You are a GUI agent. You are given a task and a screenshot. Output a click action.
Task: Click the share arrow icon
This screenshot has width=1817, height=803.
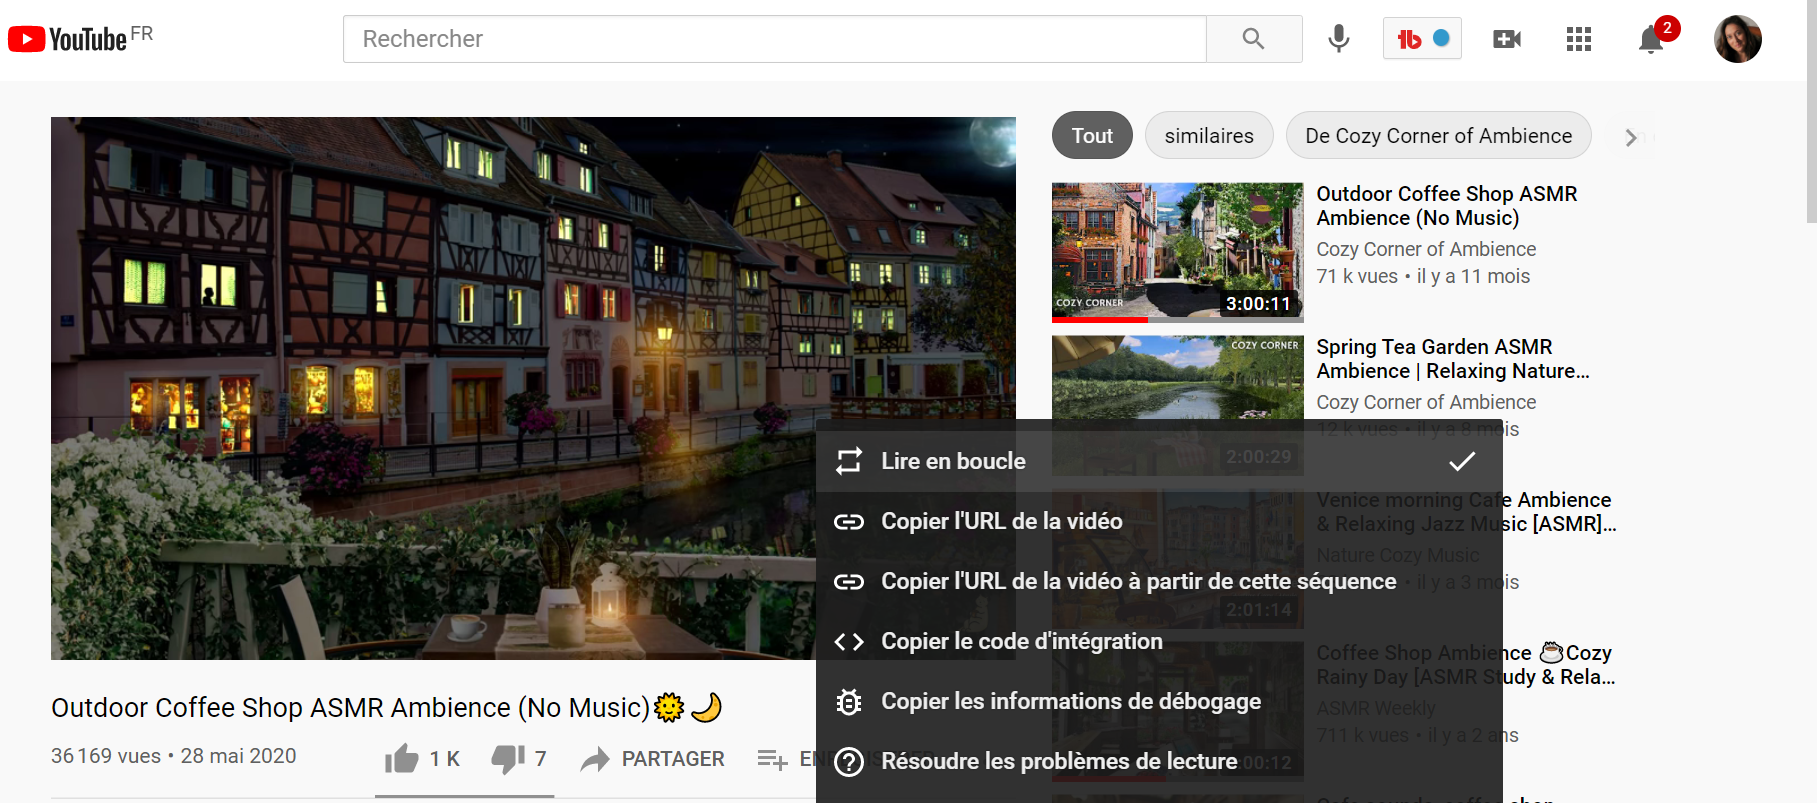595,759
